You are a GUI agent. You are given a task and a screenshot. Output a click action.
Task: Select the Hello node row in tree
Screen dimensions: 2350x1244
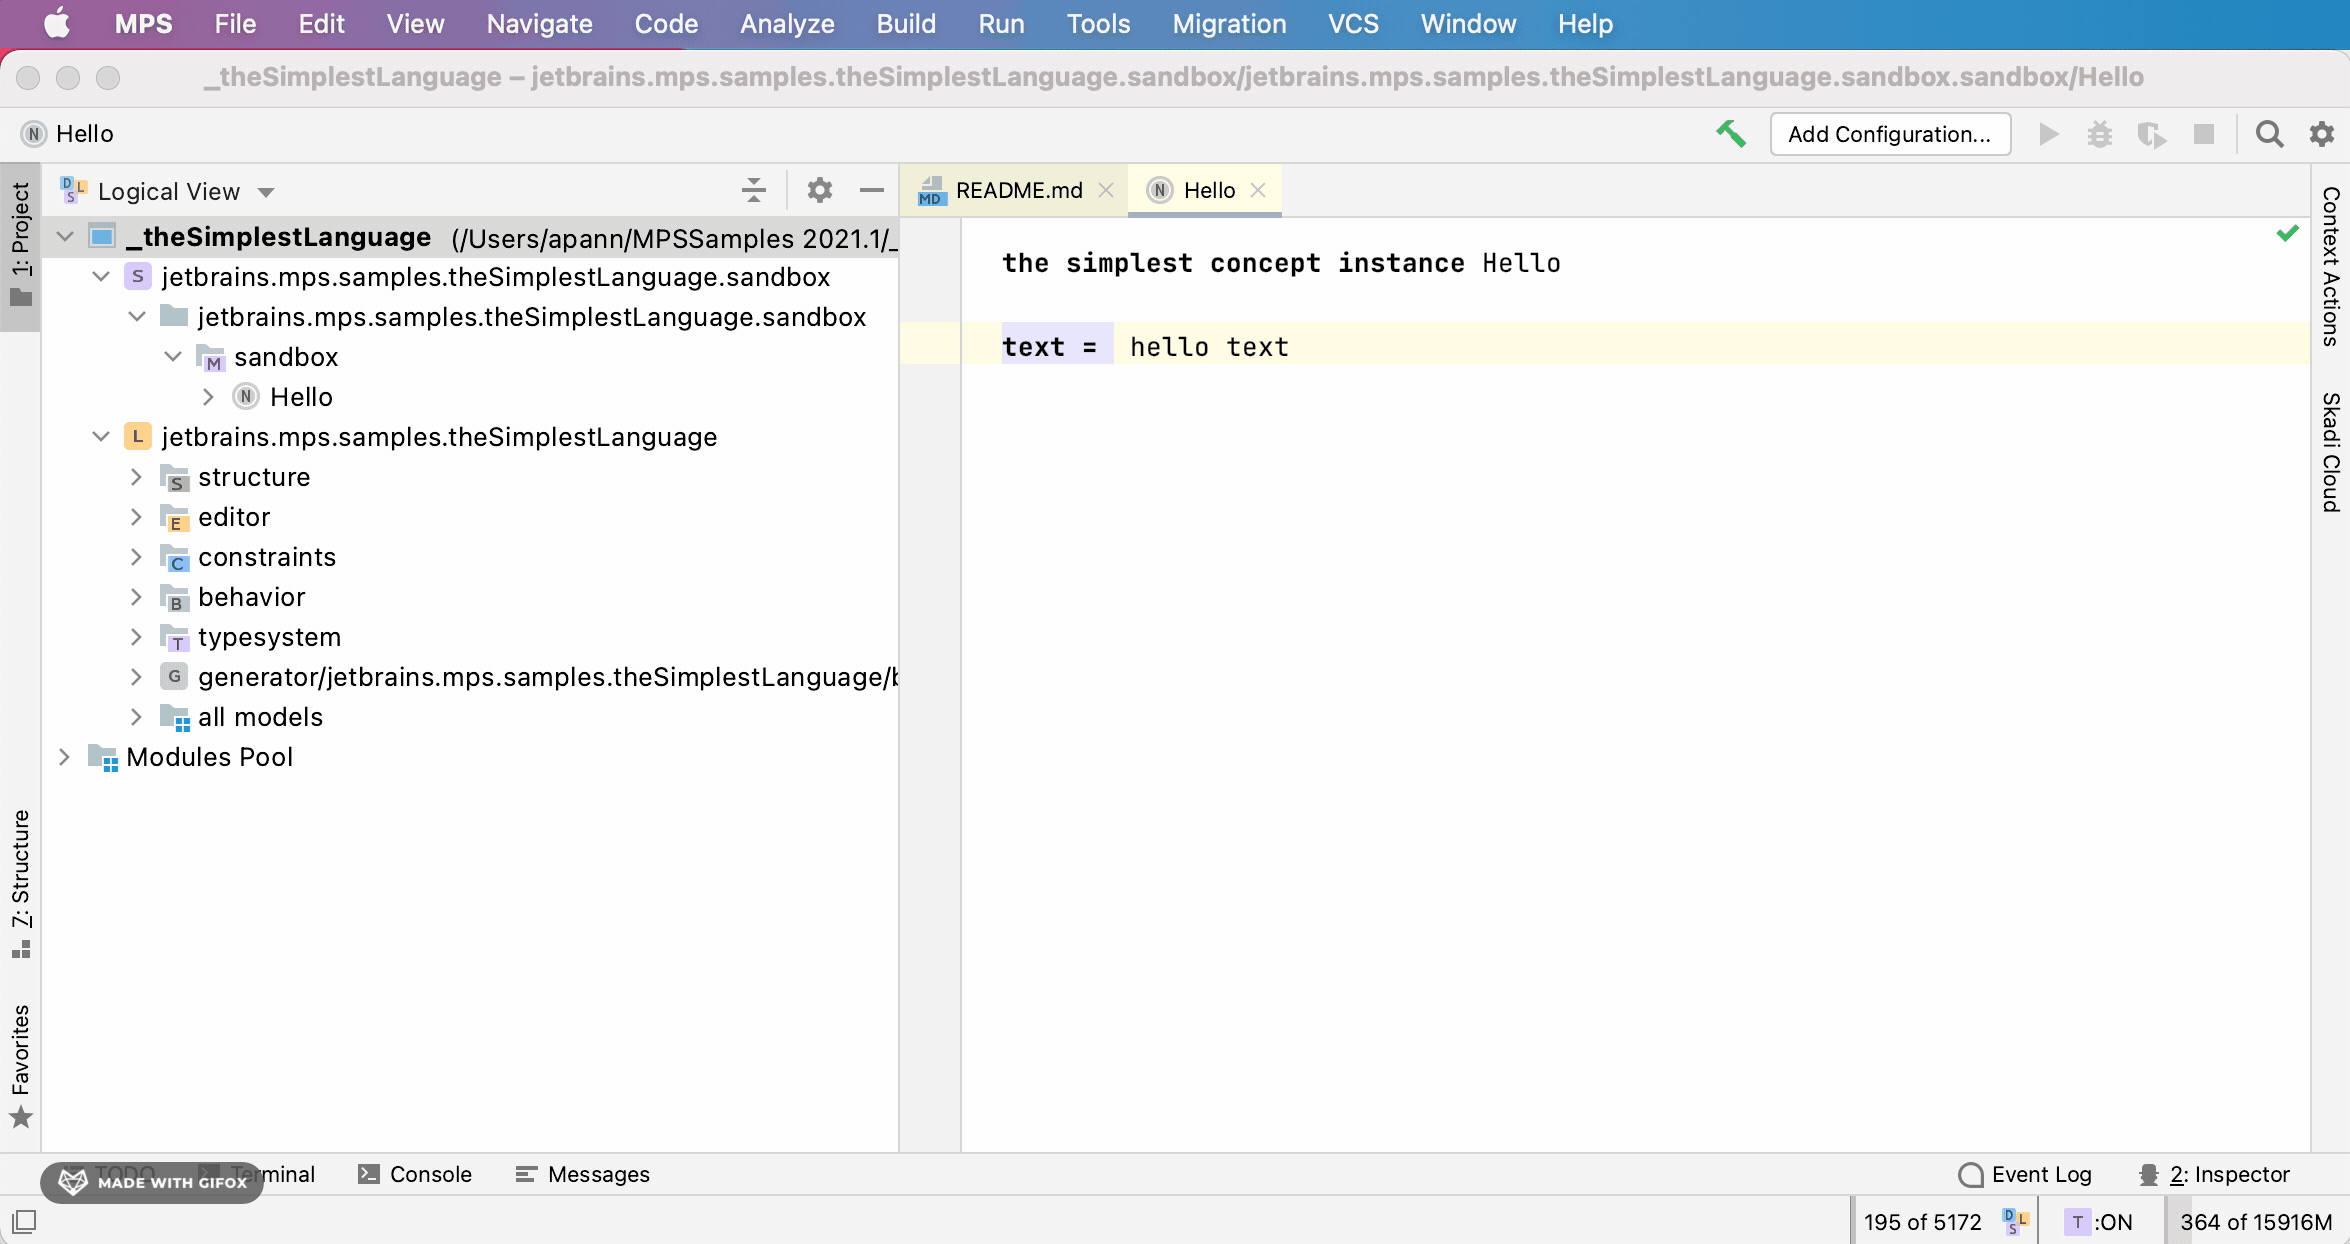point(470,397)
